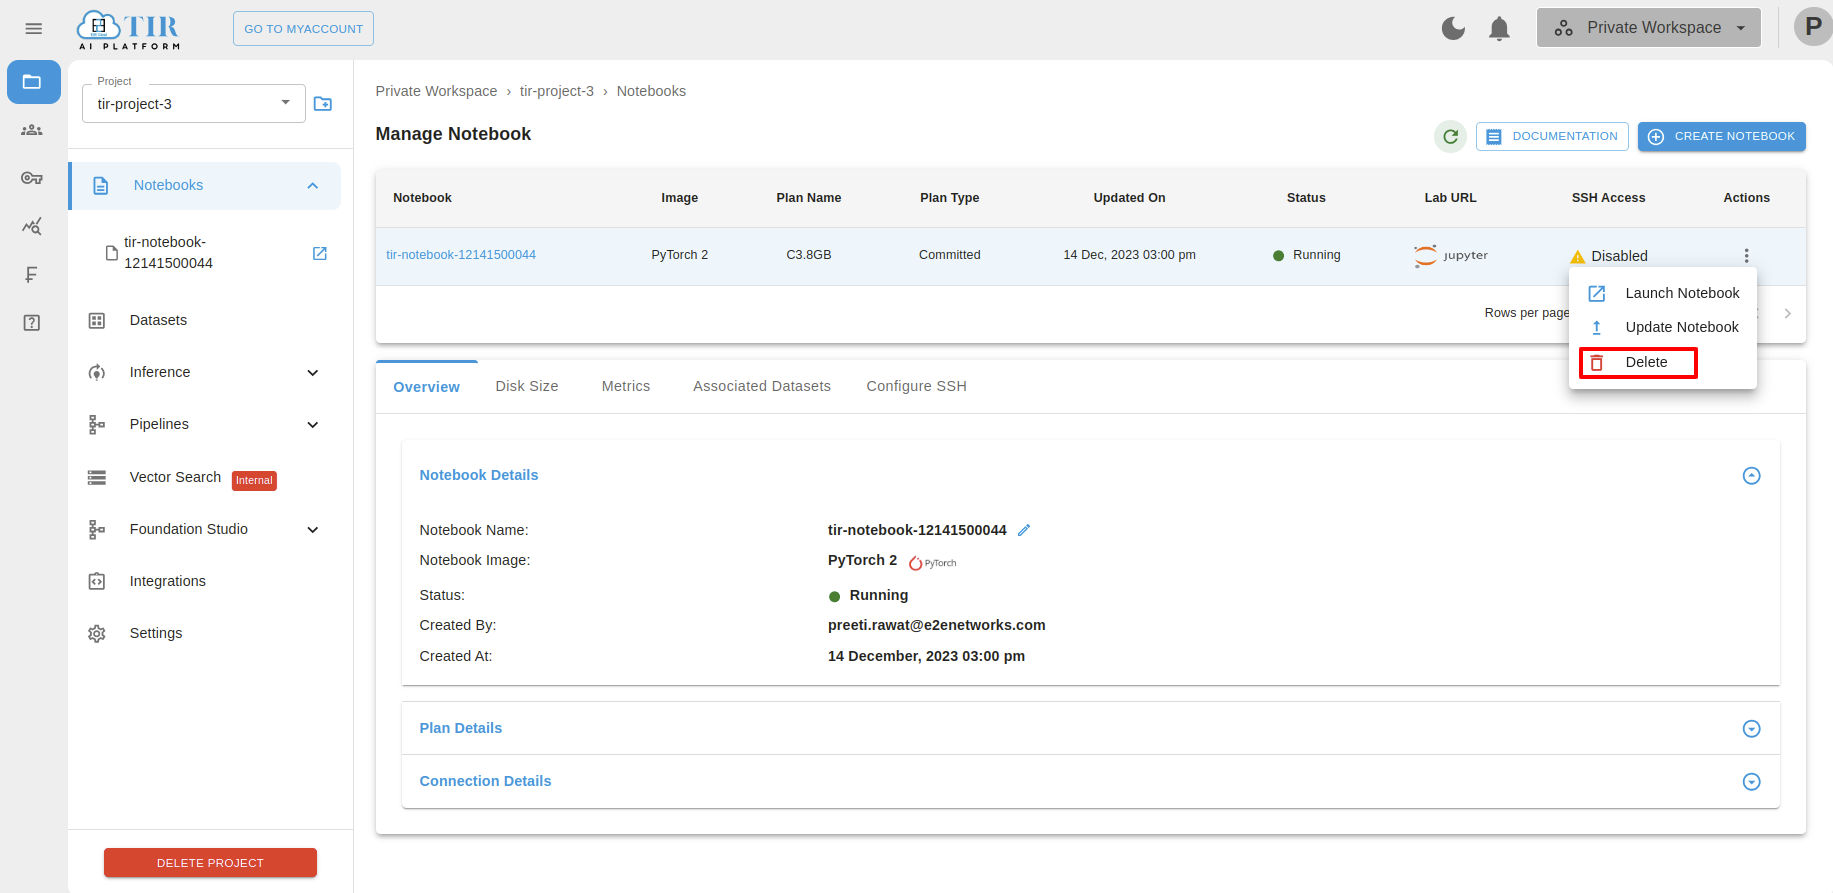Click the Integrations sidebar icon
The width and height of the screenshot is (1833, 893).
97,581
